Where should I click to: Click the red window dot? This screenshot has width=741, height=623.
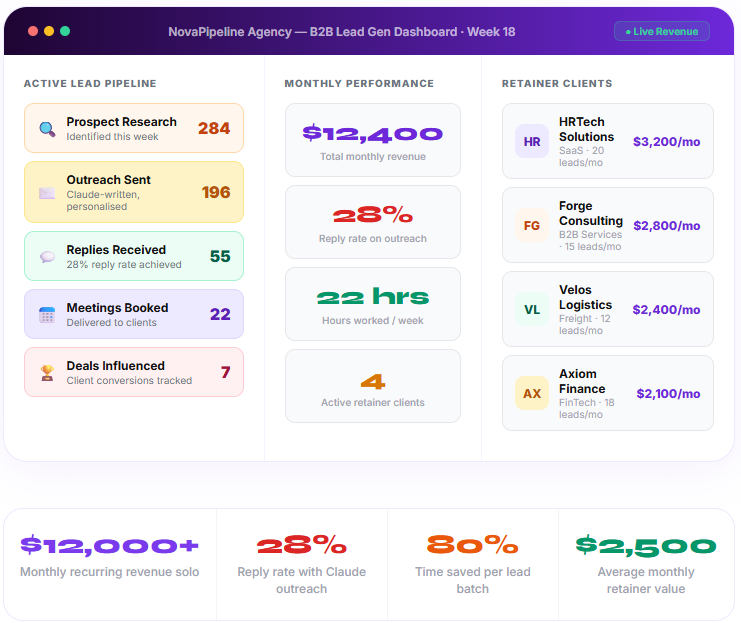pyautogui.click(x=33, y=31)
